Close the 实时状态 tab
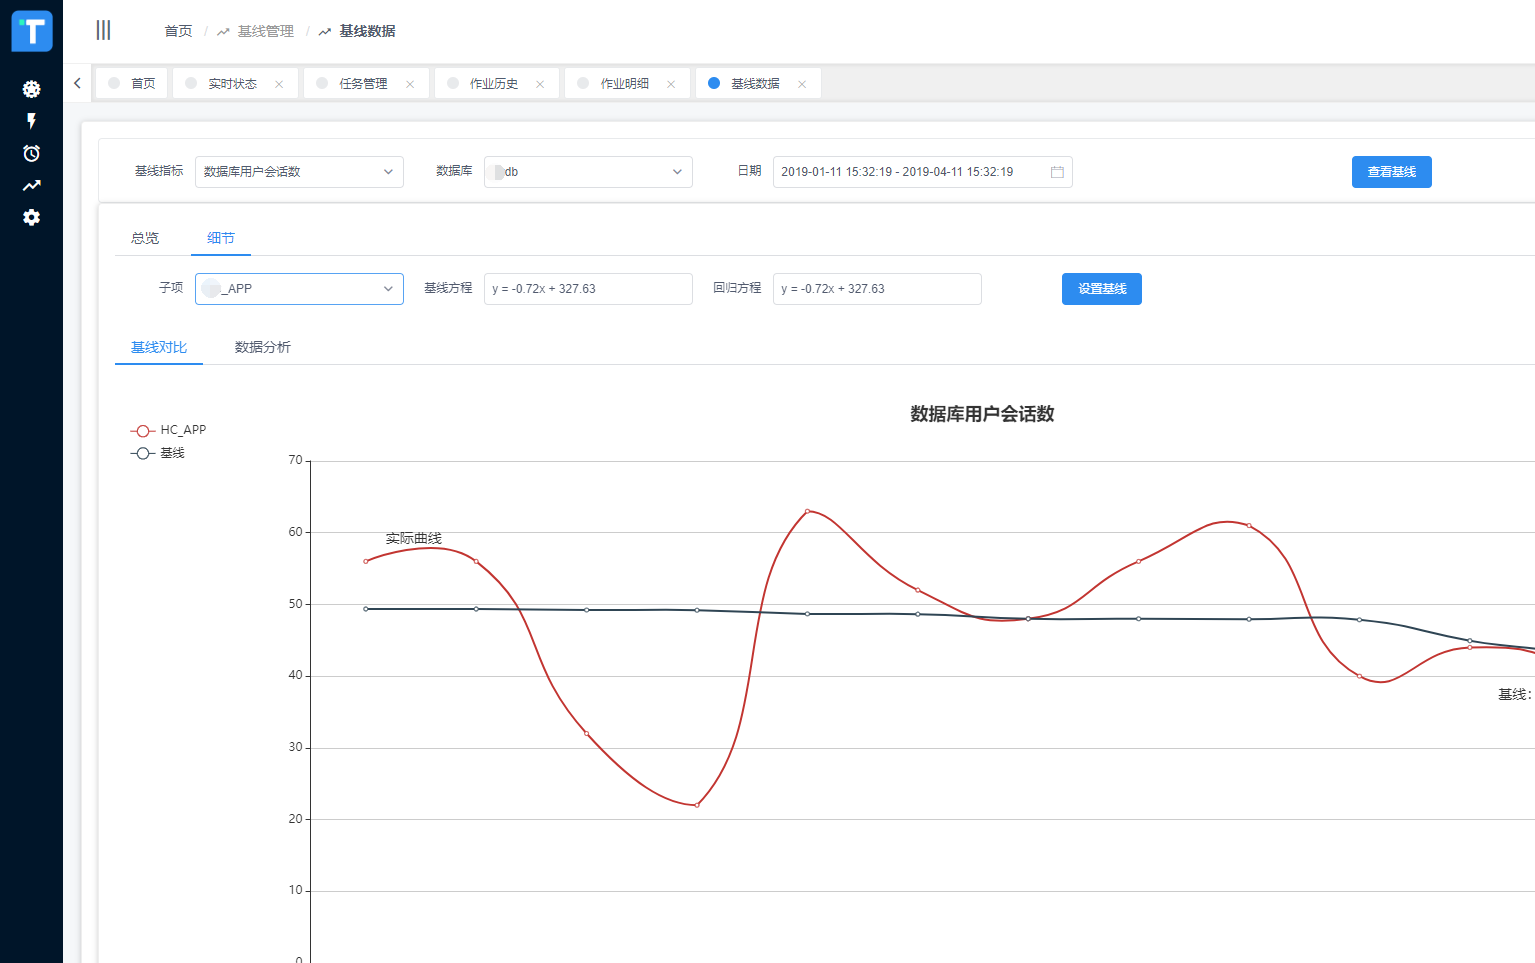Viewport: 1535px width, 963px height. [279, 84]
